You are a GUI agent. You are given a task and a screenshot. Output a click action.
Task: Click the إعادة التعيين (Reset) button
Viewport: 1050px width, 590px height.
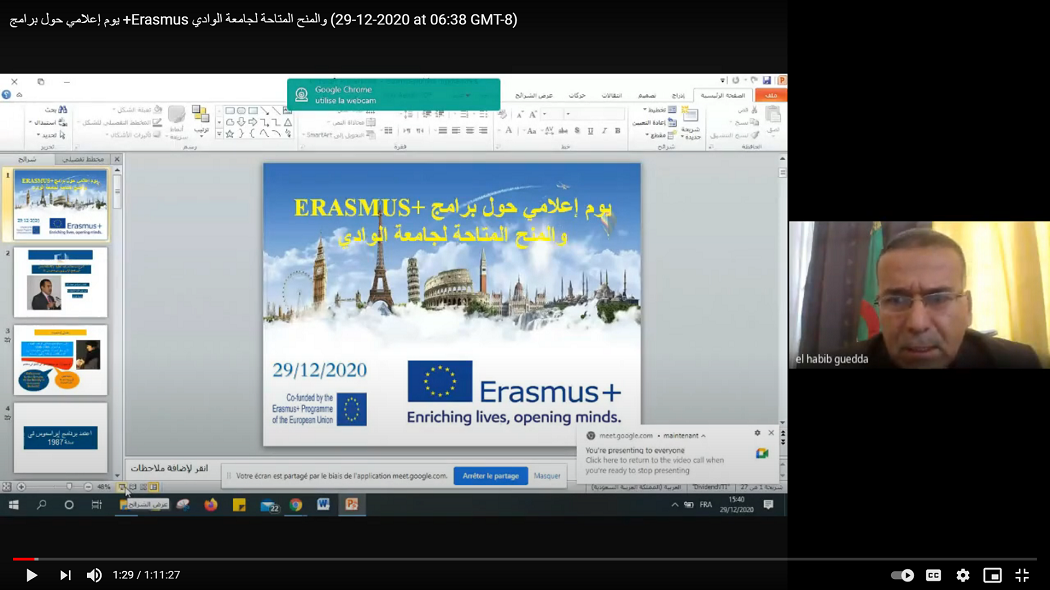point(654,123)
